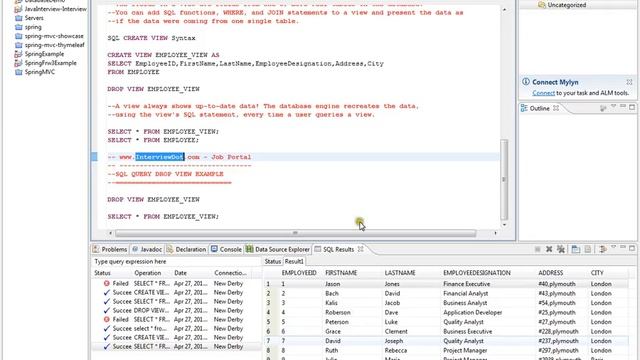This screenshot has width=640, height=360.
Task: Click the Date history column header
Action: point(180,273)
